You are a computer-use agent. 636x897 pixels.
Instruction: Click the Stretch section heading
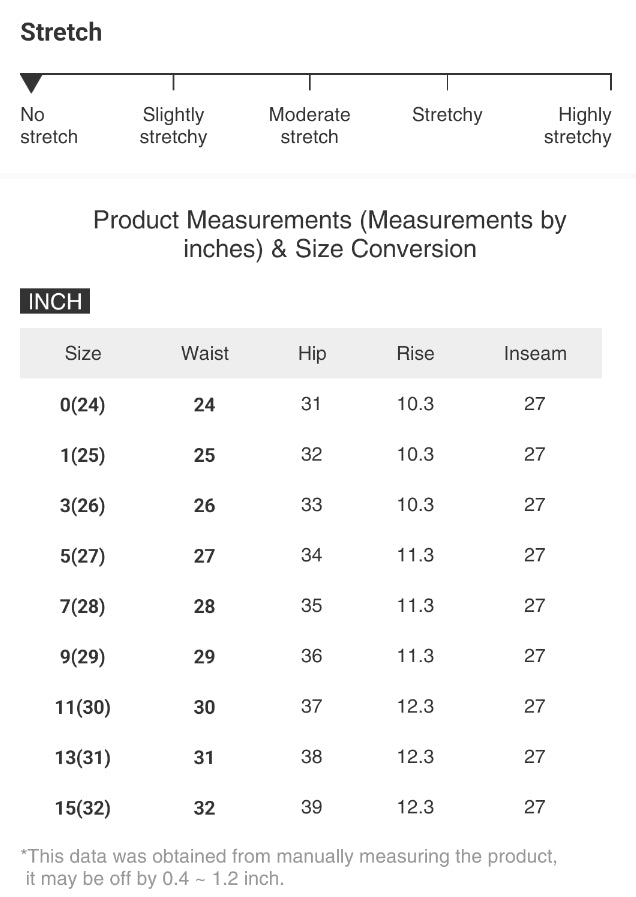[61, 32]
